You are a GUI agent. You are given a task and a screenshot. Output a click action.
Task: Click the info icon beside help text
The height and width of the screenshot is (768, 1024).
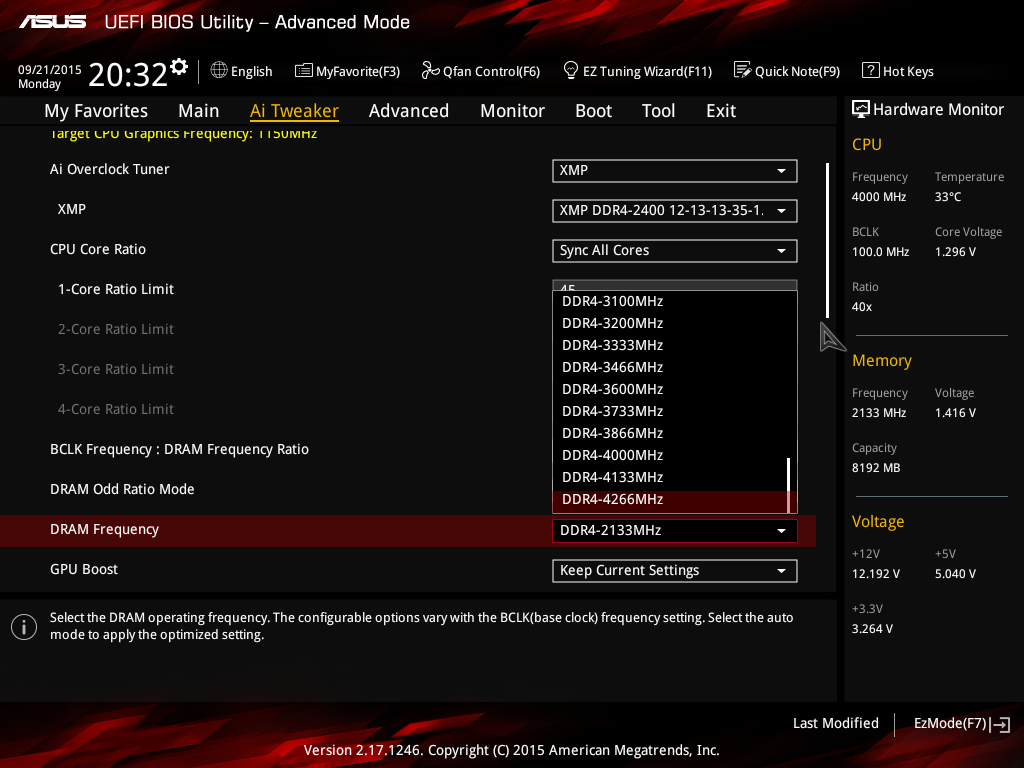tap(24, 627)
